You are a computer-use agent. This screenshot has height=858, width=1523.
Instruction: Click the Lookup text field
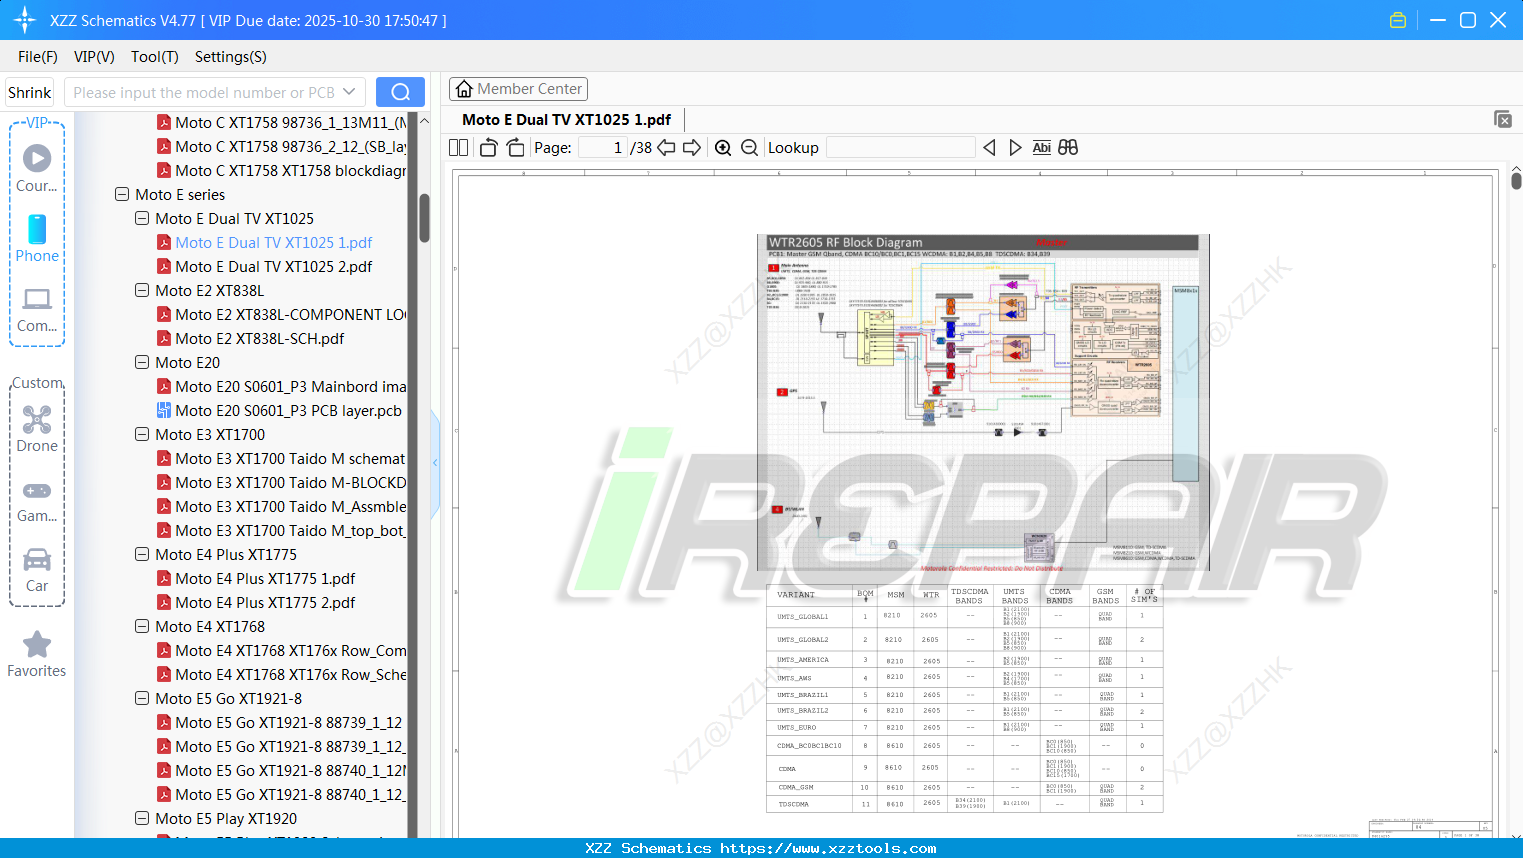click(x=900, y=148)
